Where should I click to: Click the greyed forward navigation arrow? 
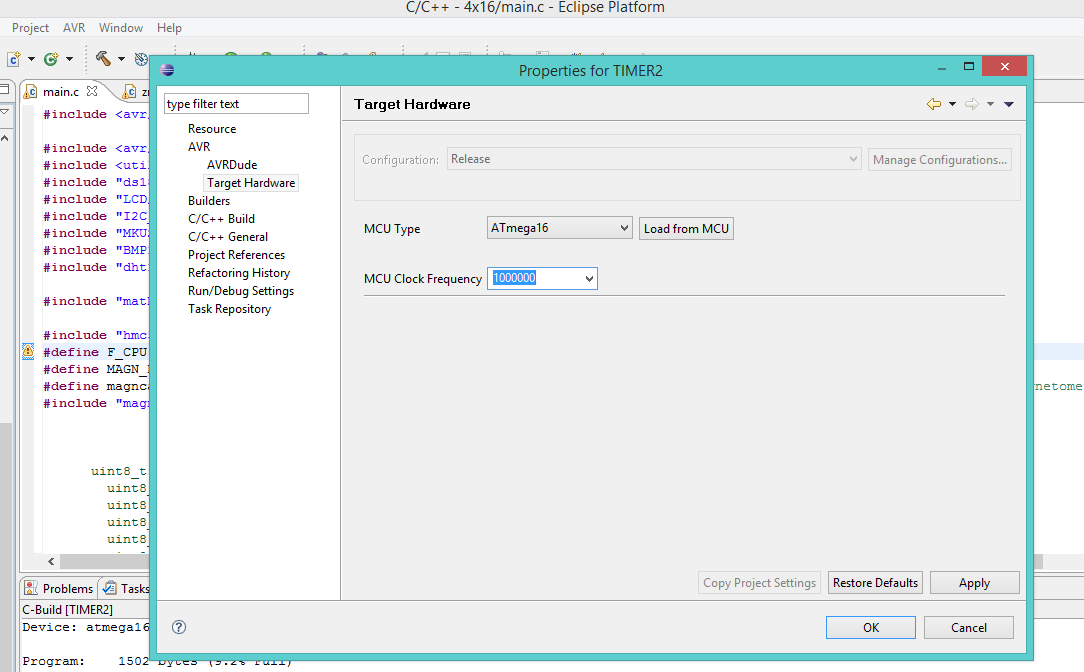[972, 104]
